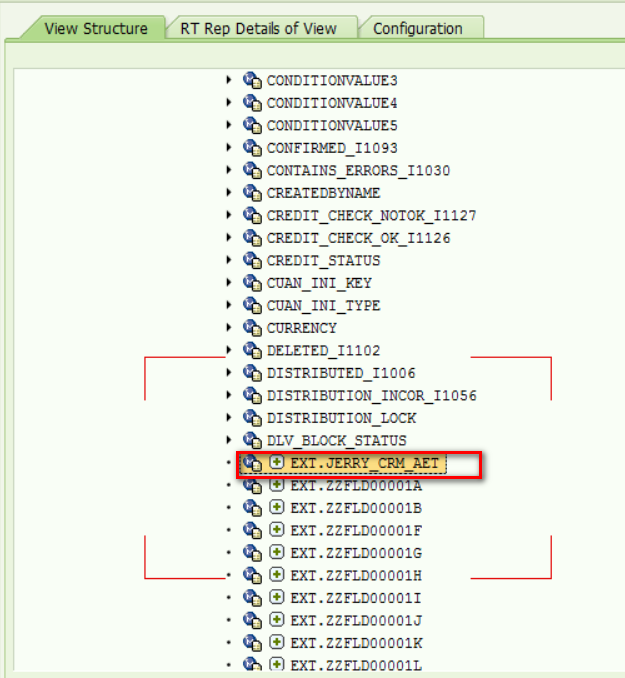Expand the CURRENCY node
Image resolution: width=625 pixels, height=678 pixels.
click(x=229, y=327)
